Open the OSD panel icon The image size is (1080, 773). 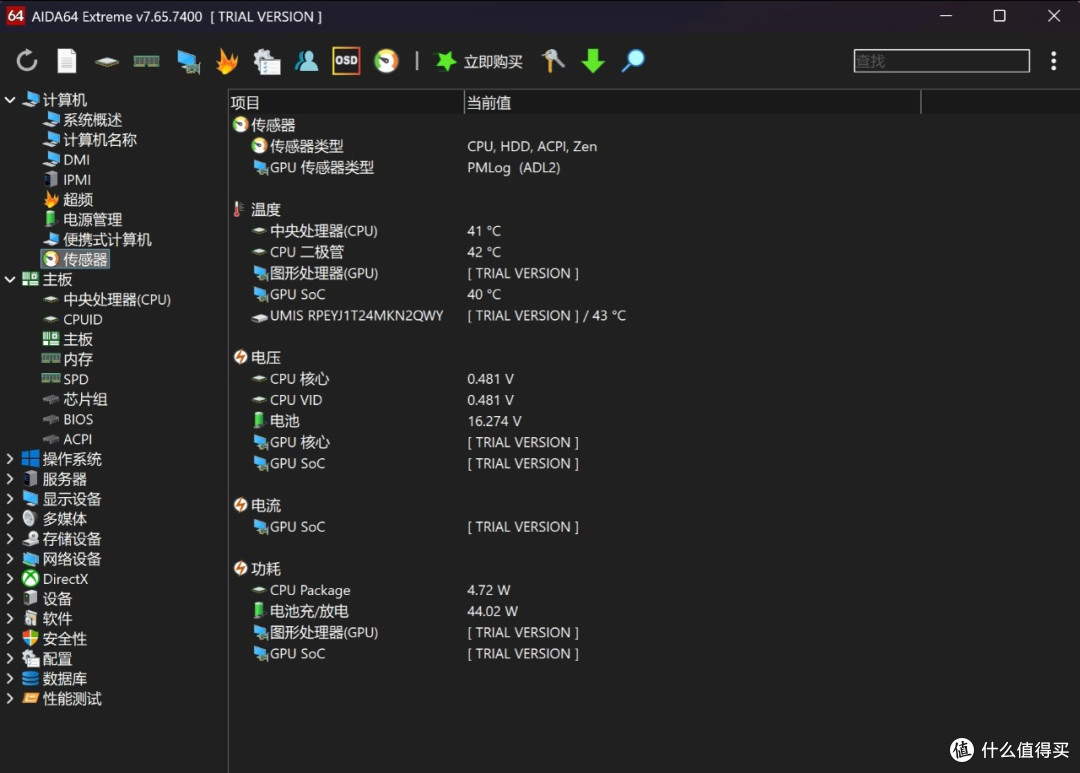[346, 61]
